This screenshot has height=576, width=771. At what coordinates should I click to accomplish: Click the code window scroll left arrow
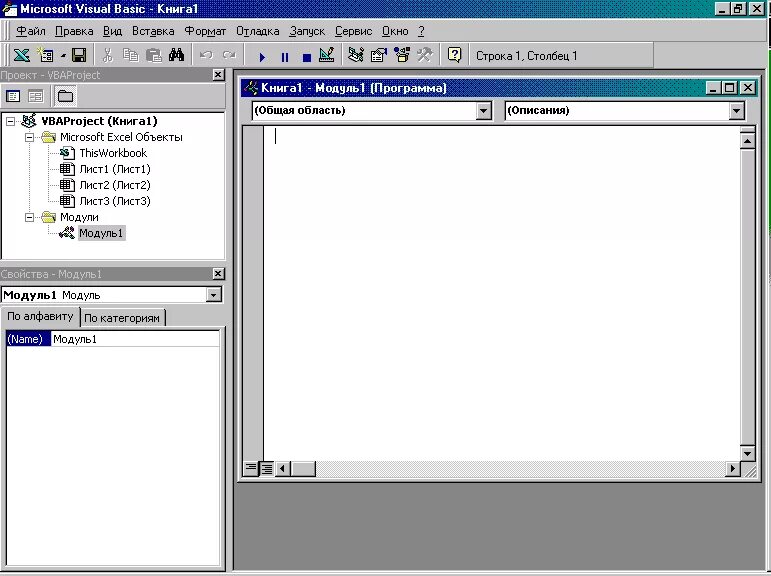tap(282, 469)
